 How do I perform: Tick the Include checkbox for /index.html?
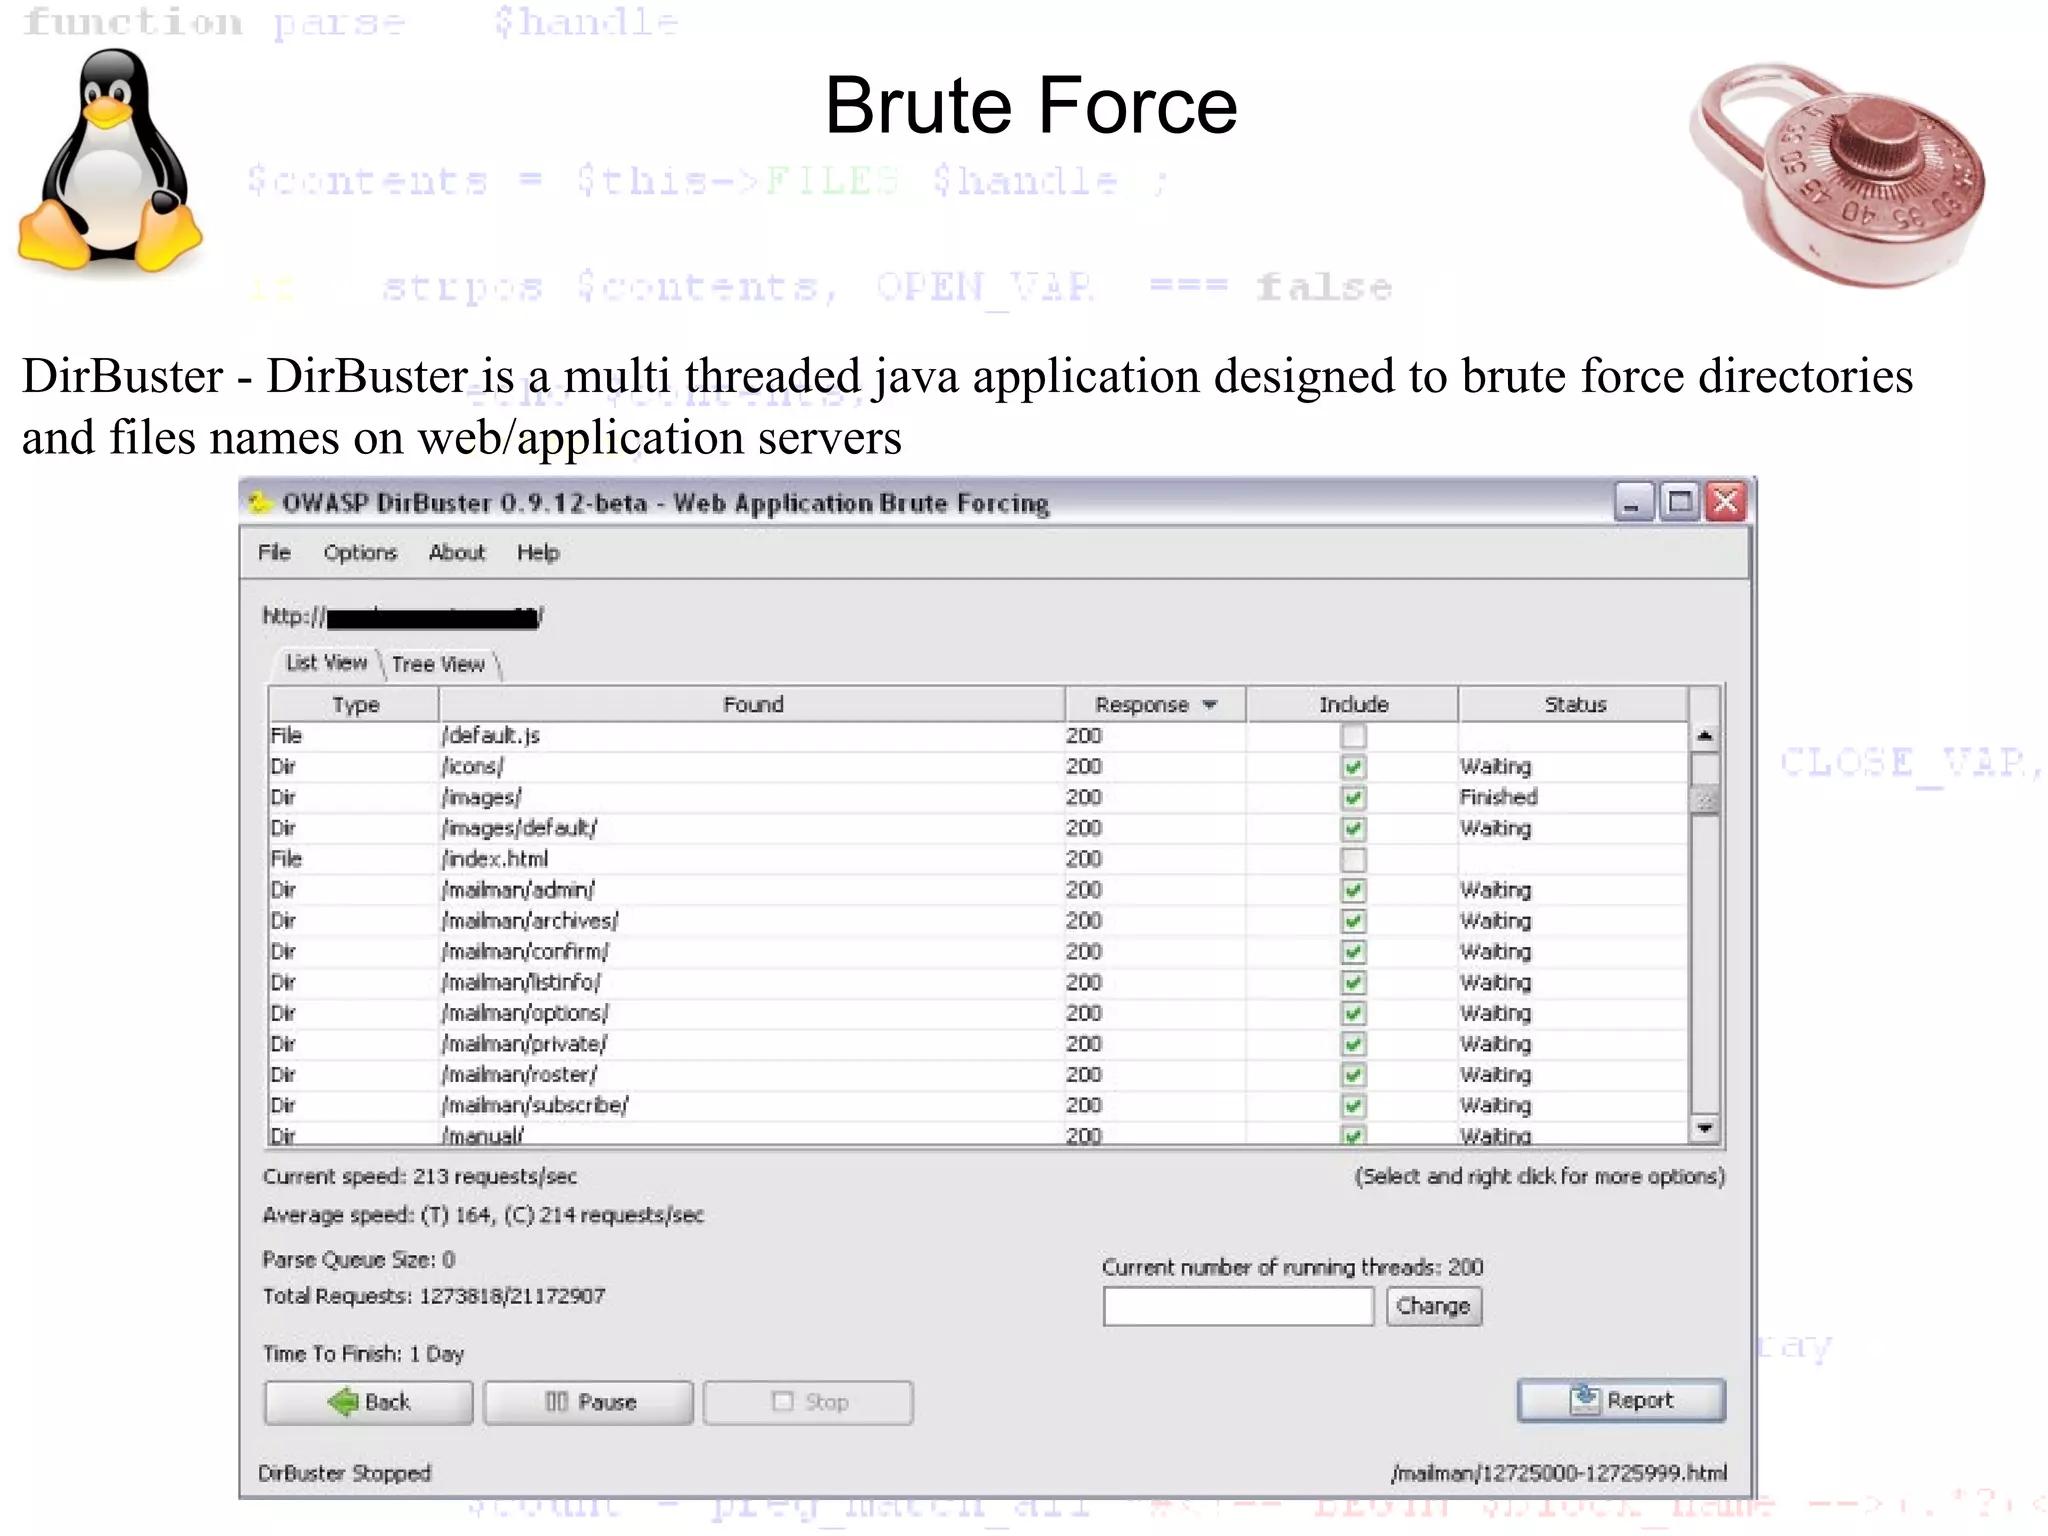1353,860
